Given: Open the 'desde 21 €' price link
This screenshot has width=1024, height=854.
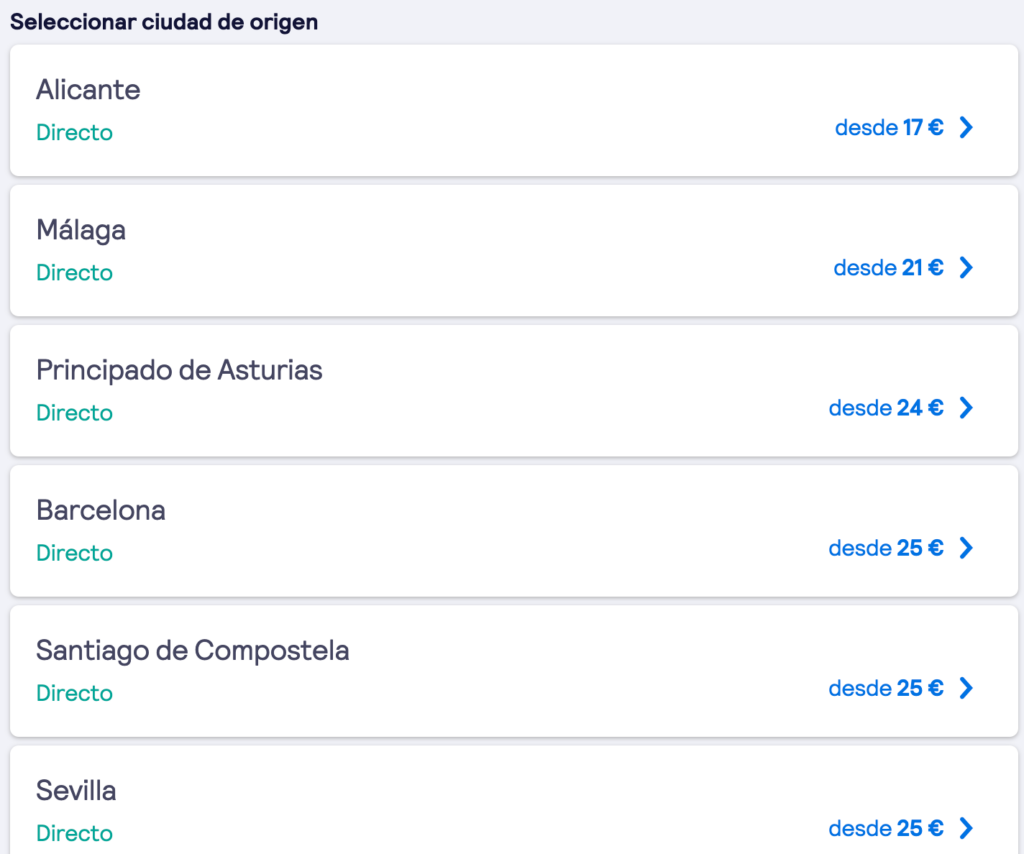Looking at the screenshot, I should pos(888,268).
